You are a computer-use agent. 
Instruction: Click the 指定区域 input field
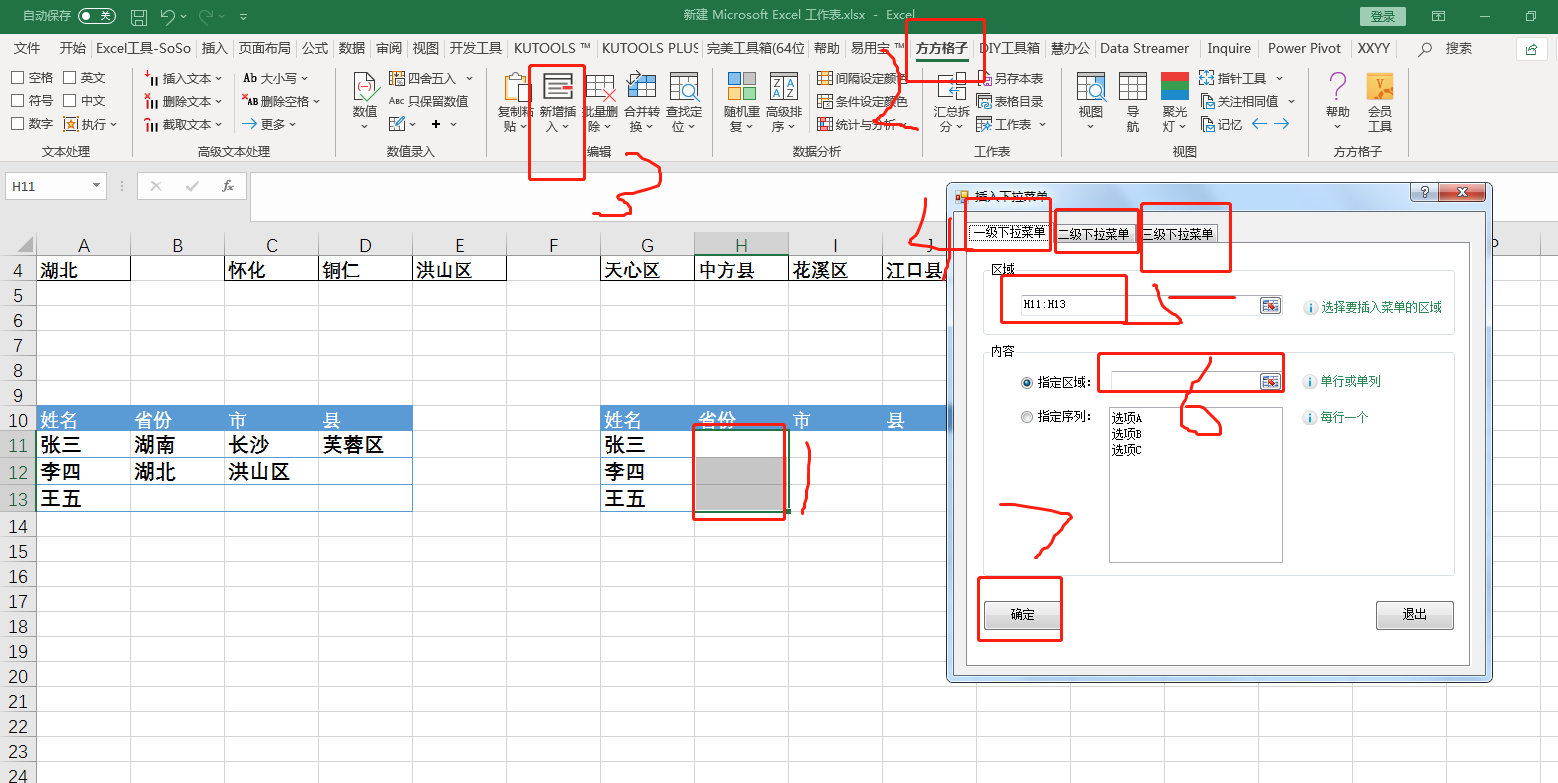tap(1184, 381)
